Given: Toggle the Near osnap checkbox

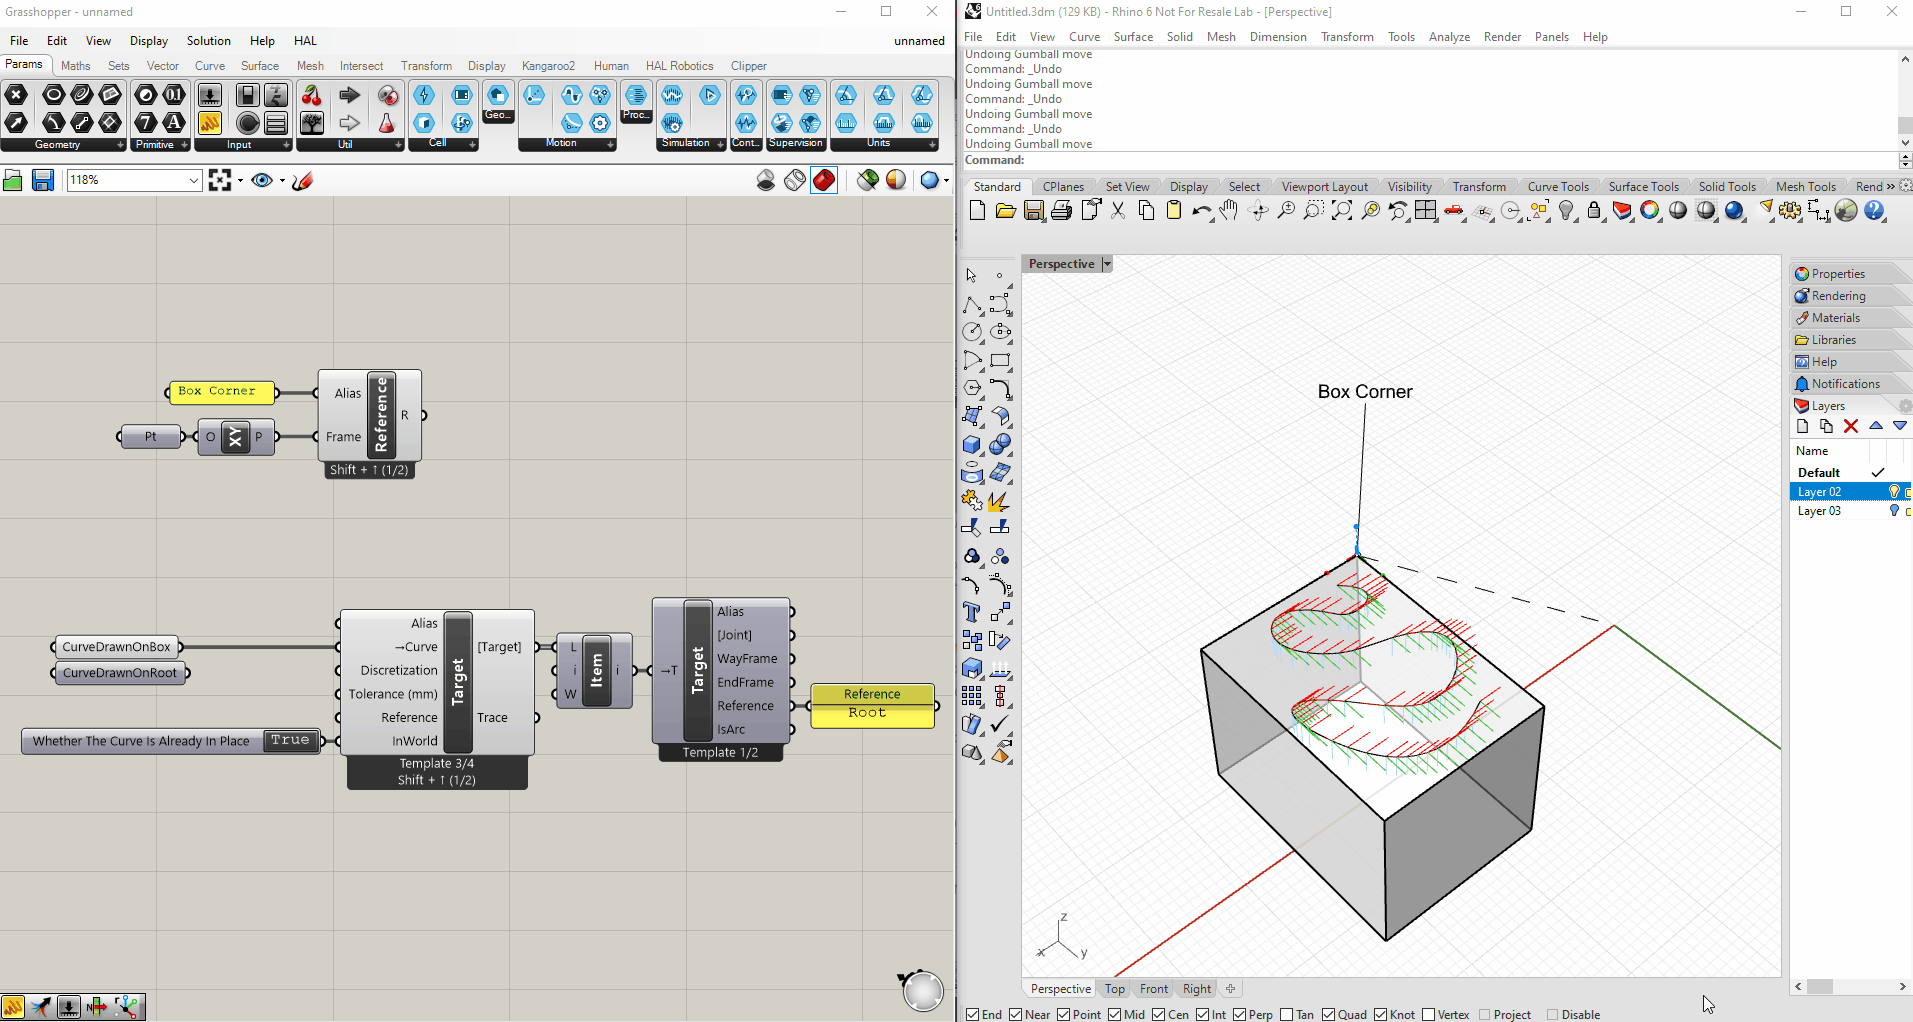Looking at the screenshot, I should tap(1016, 1015).
